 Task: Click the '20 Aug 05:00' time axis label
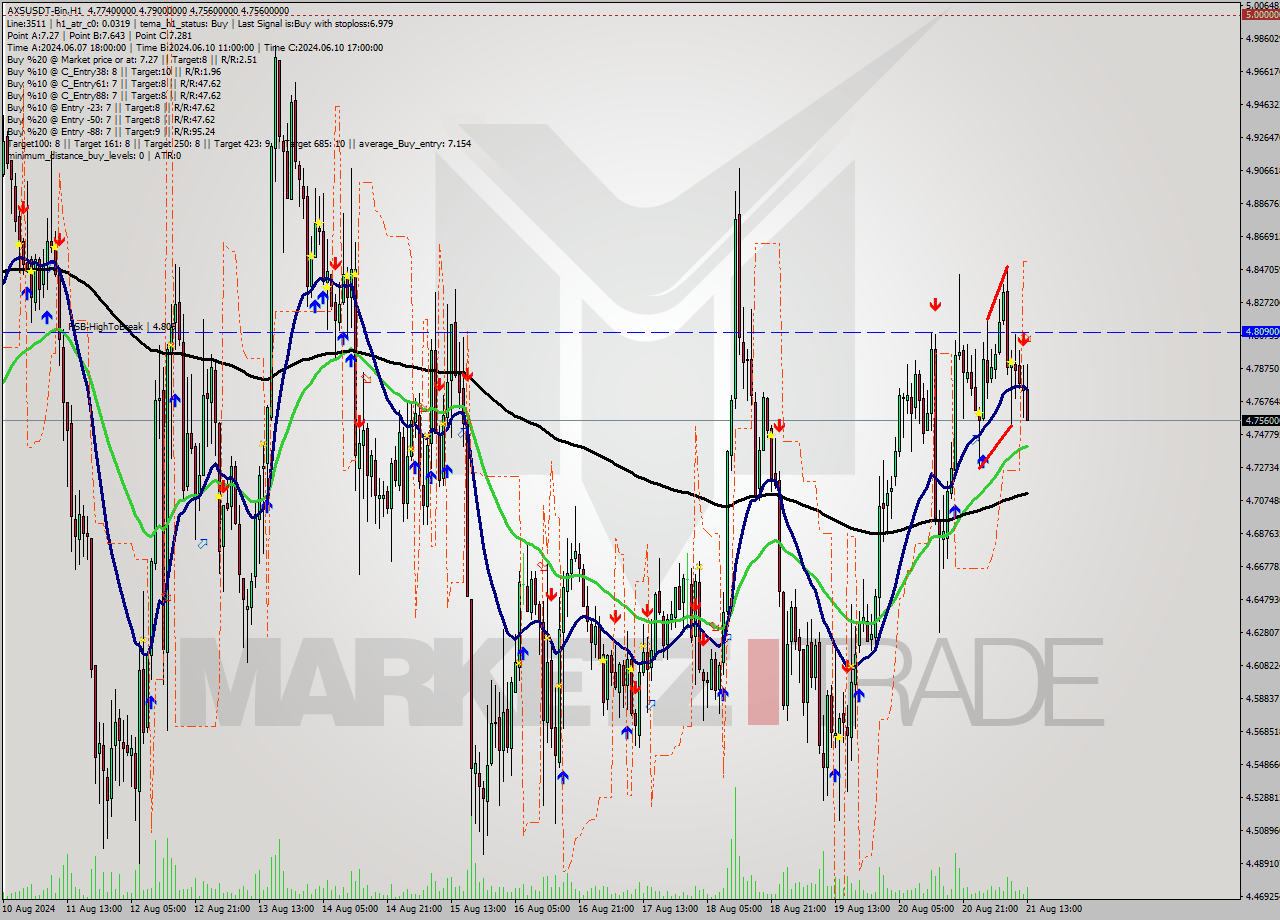pyautogui.click(x=926, y=909)
